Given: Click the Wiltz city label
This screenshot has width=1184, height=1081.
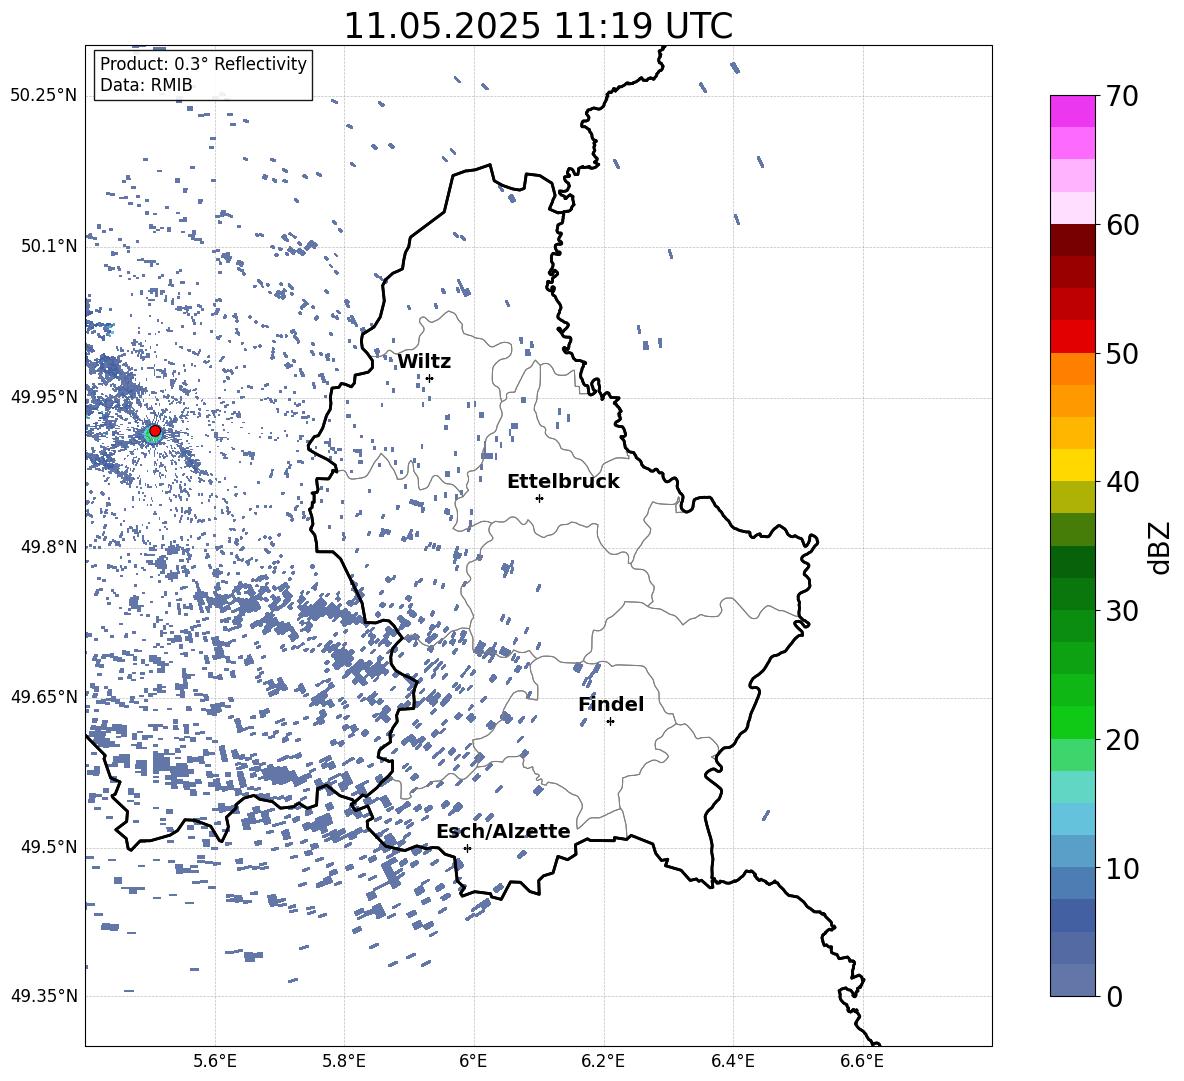Looking at the screenshot, I should [x=424, y=362].
